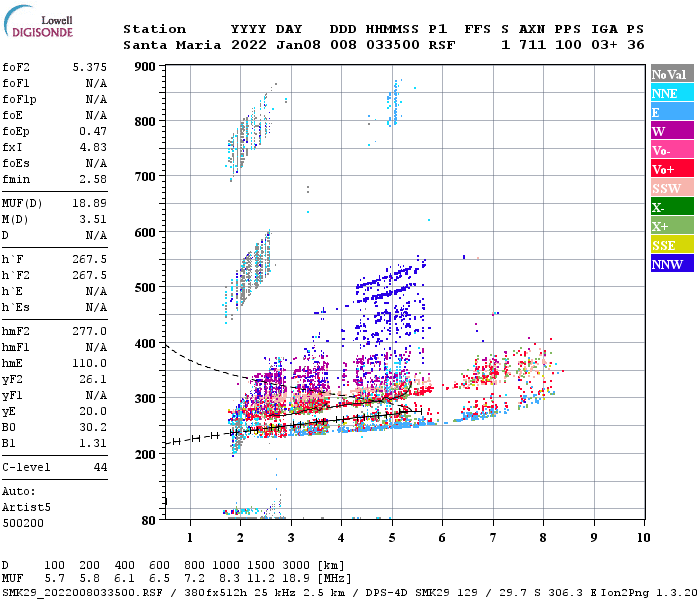Click the fxI value 4.83
The width and height of the screenshot is (700, 600).
[x=93, y=147]
